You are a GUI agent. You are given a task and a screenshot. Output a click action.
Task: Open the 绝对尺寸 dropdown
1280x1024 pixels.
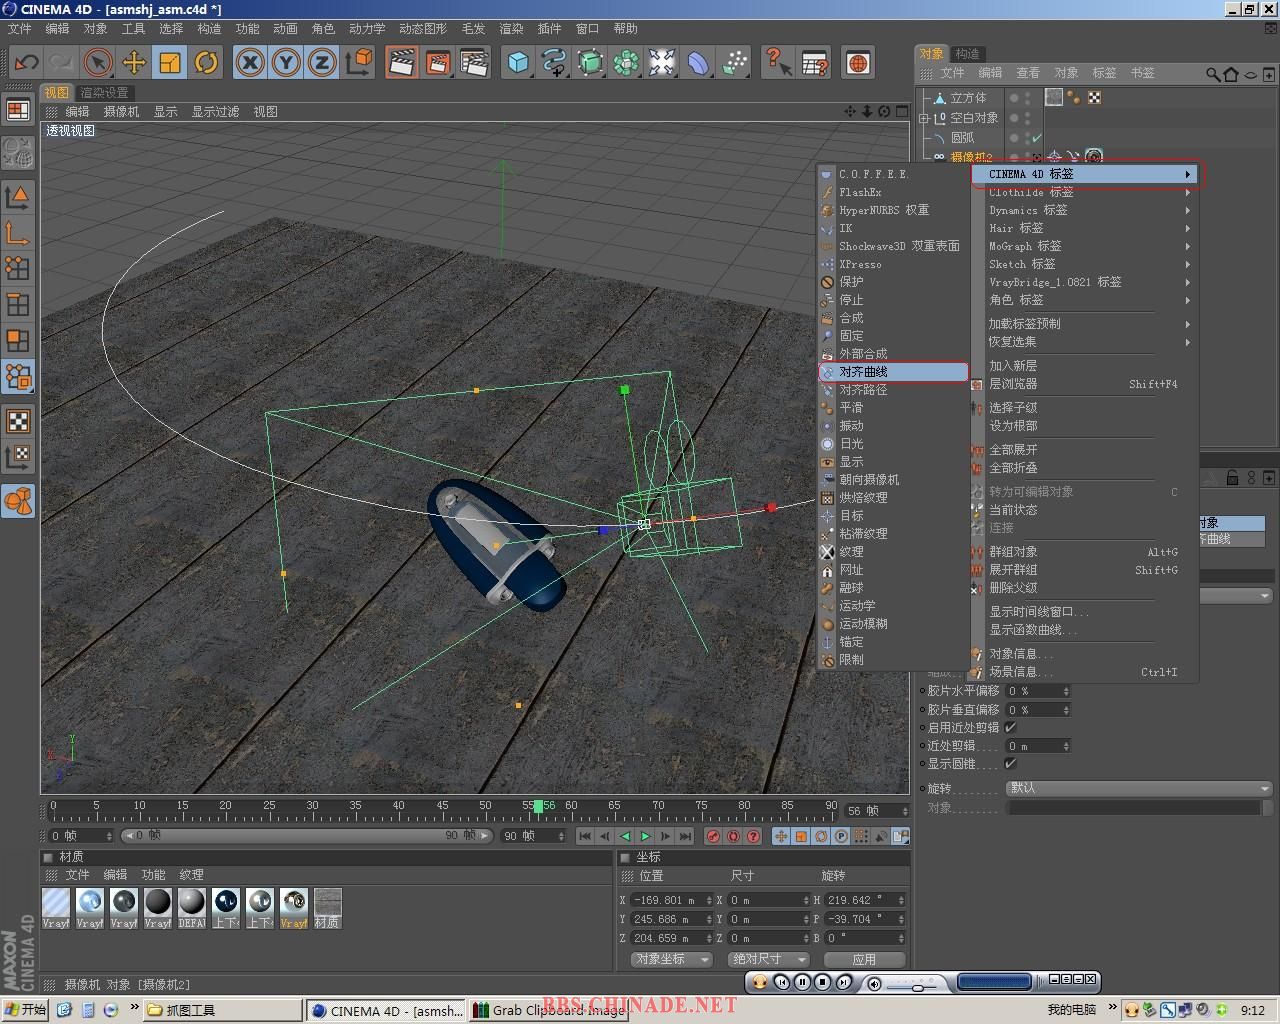(768, 959)
